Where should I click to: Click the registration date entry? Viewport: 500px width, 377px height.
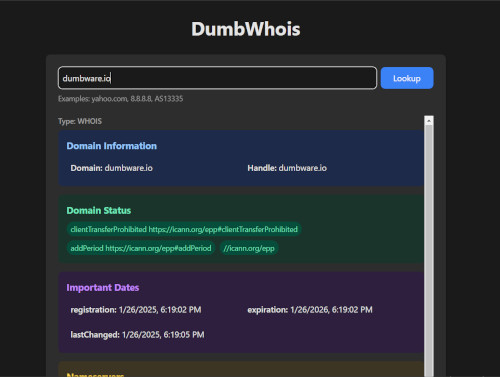(136, 310)
